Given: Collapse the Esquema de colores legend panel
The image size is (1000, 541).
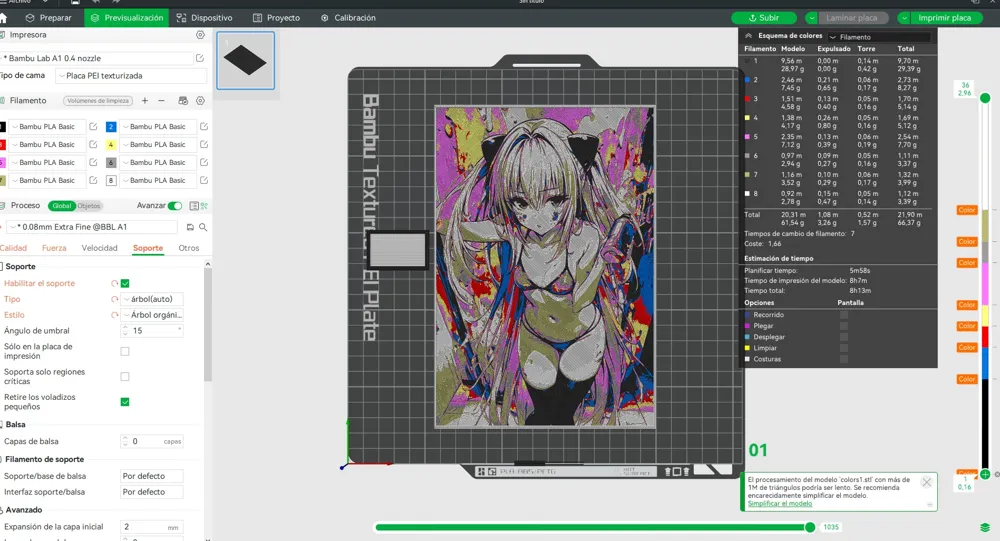Looking at the screenshot, I should point(749,36).
